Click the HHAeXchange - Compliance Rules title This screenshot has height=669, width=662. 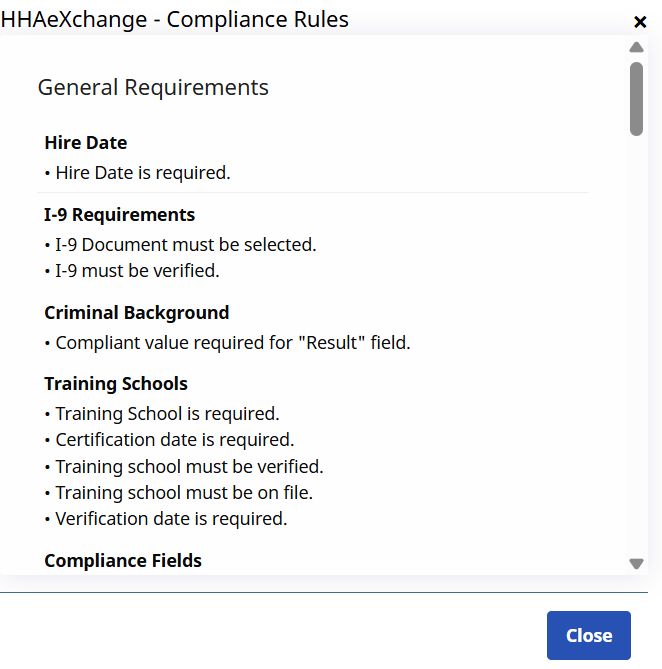click(x=175, y=19)
